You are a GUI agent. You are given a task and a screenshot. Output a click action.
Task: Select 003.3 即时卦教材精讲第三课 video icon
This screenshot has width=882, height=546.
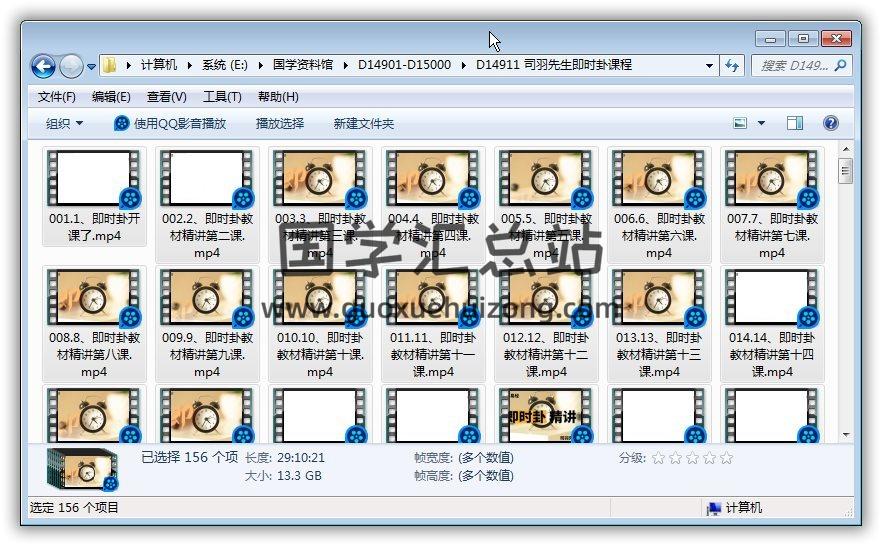[320, 178]
